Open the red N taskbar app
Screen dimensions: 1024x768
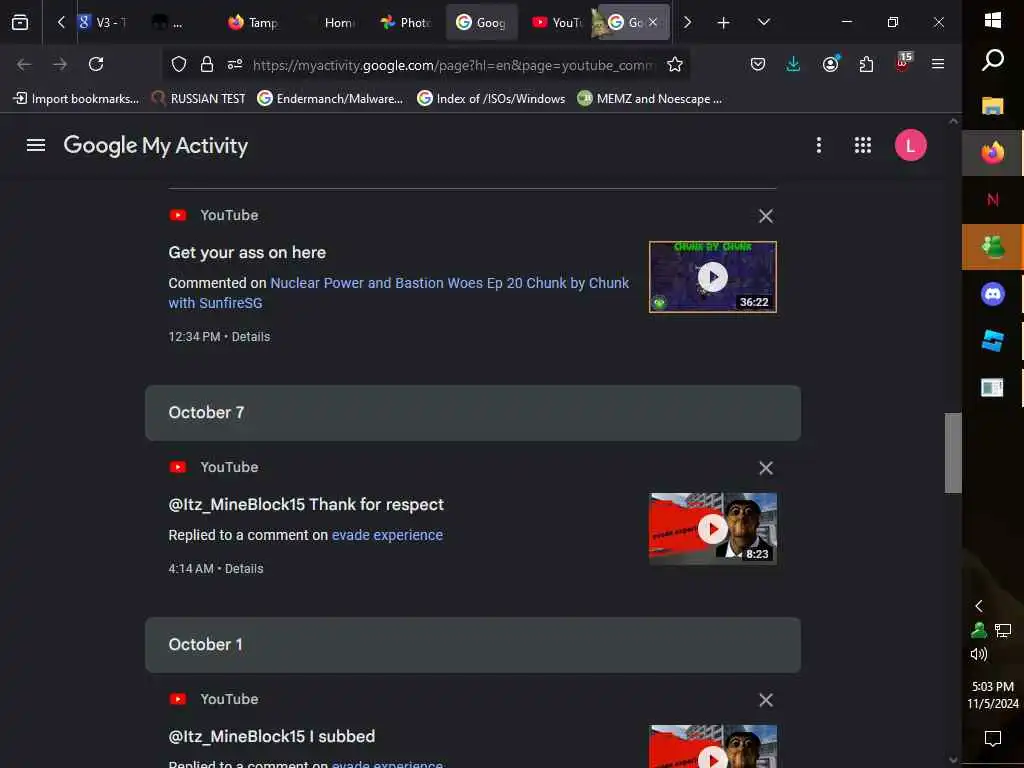pos(993,200)
